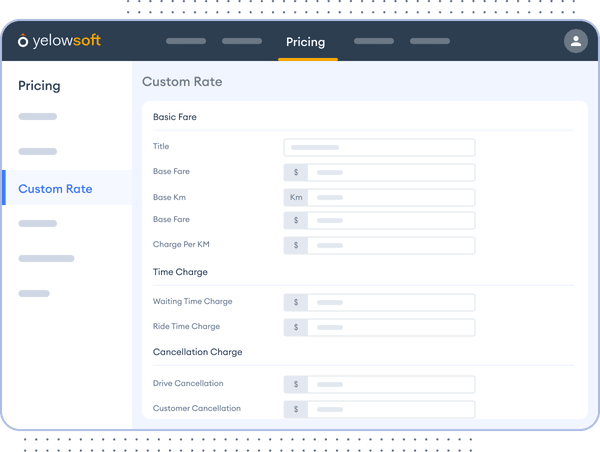Click the Drive Cancellation label
The height and width of the screenshot is (452, 600).
(188, 383)
